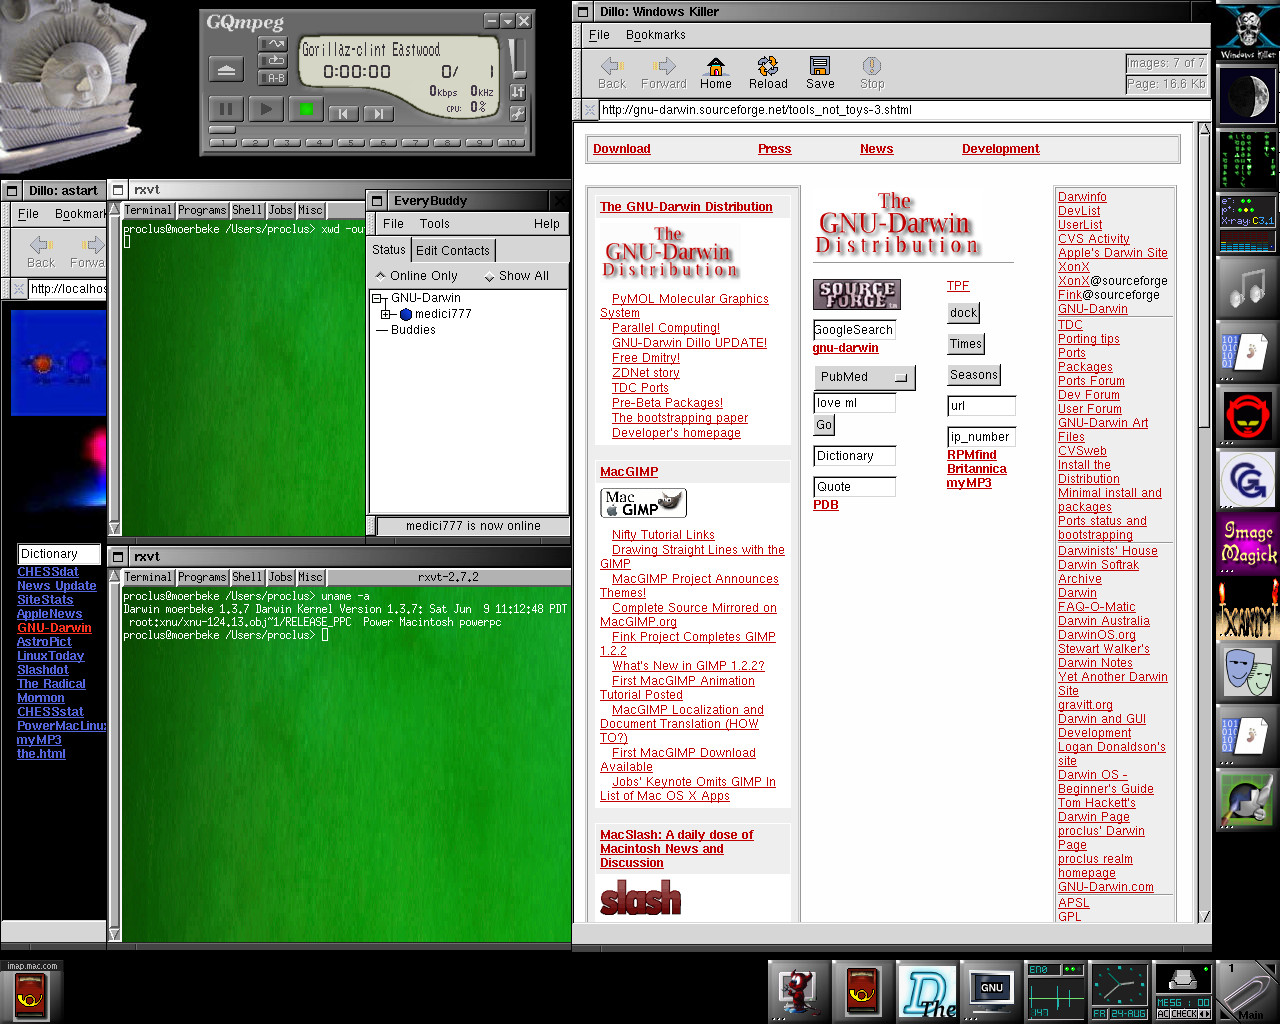1280x1024 pixels.
Task: Click the Dillo Save toolbar icon
Action: pos(820,73)
